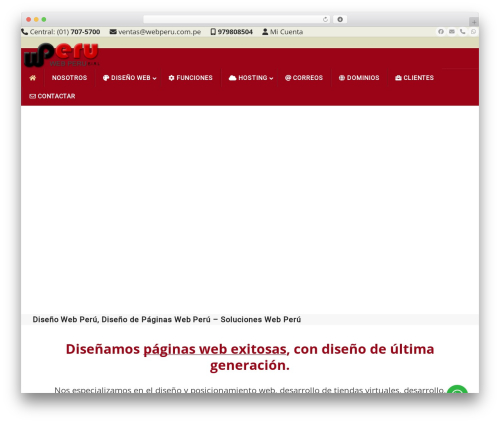Viewport: 500px width, 423px height.
Task: Click the home icon in navigation bar
Action: pos(33,78)
